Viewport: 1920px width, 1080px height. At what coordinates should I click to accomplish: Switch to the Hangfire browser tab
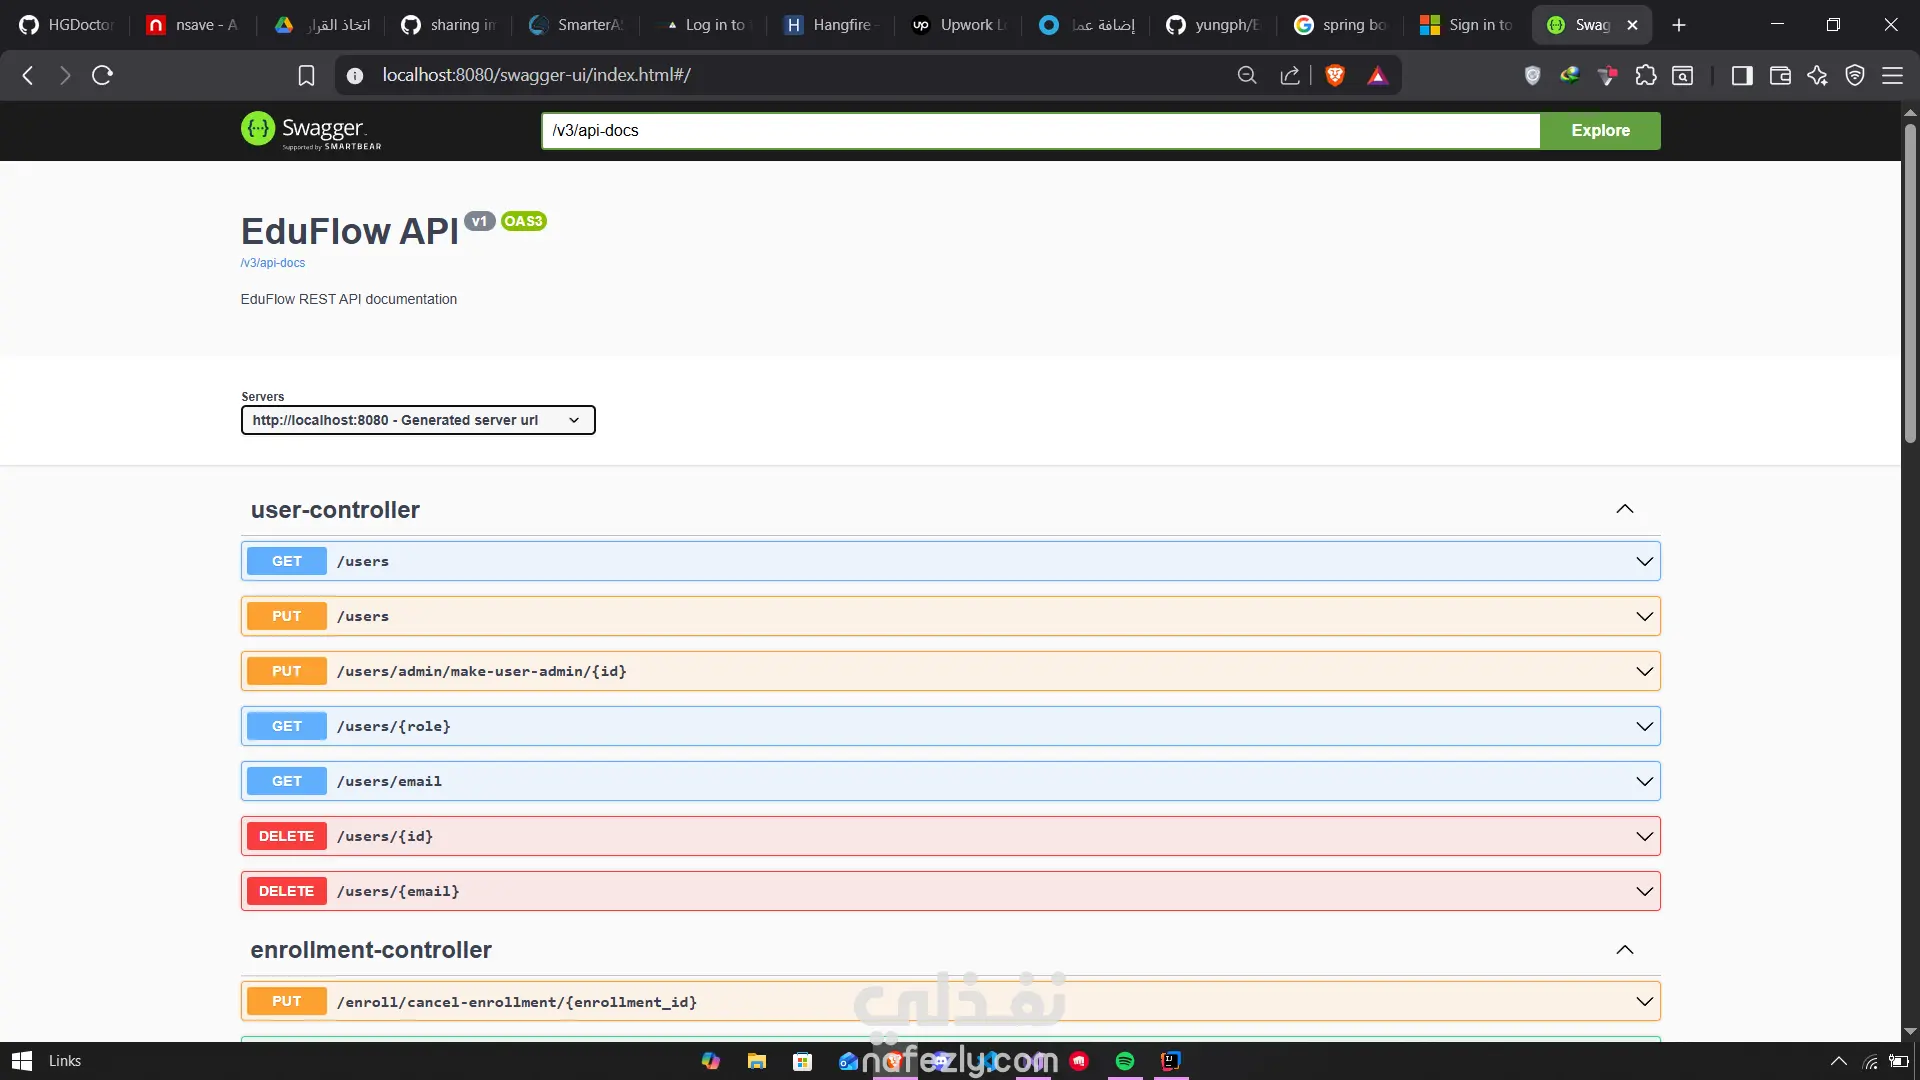tap(829, 25)
